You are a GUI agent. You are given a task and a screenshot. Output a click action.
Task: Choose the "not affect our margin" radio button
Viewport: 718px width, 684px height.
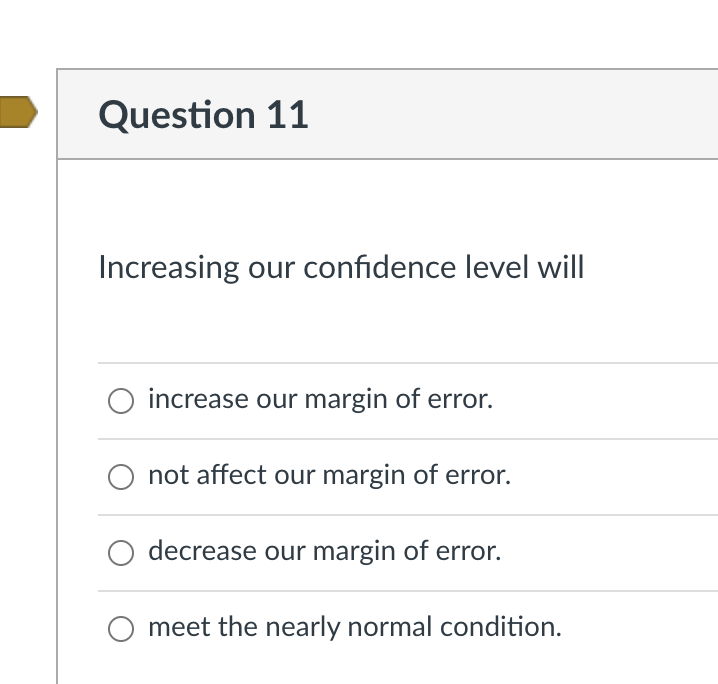coord(121,477)
